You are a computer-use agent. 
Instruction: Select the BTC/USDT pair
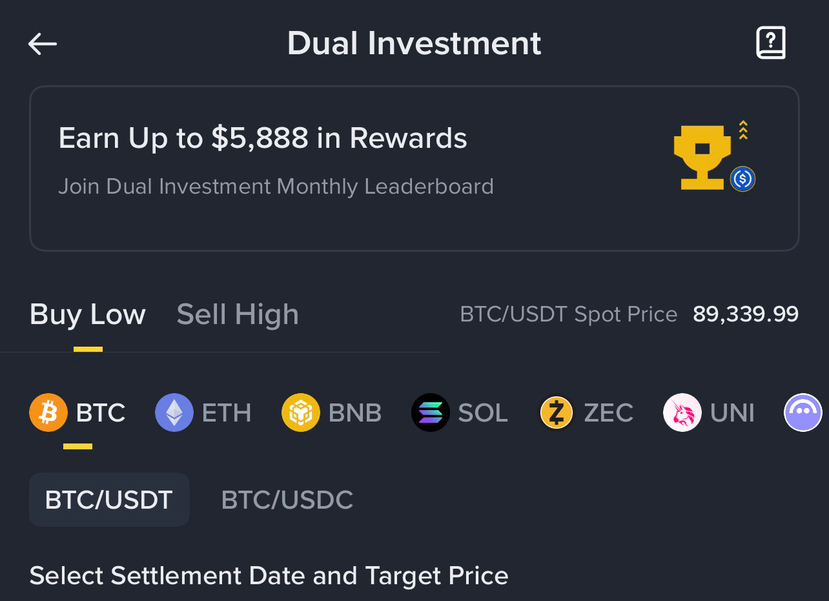[109, 499]
